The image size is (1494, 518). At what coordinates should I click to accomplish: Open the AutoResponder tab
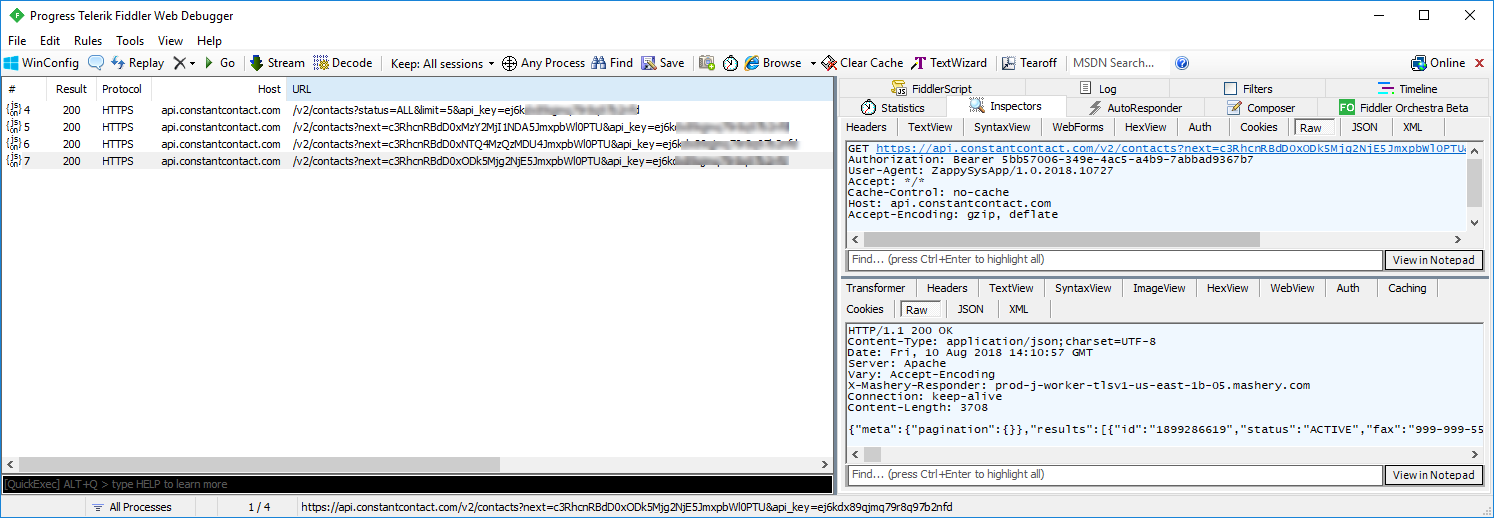tap(1135, 108)
